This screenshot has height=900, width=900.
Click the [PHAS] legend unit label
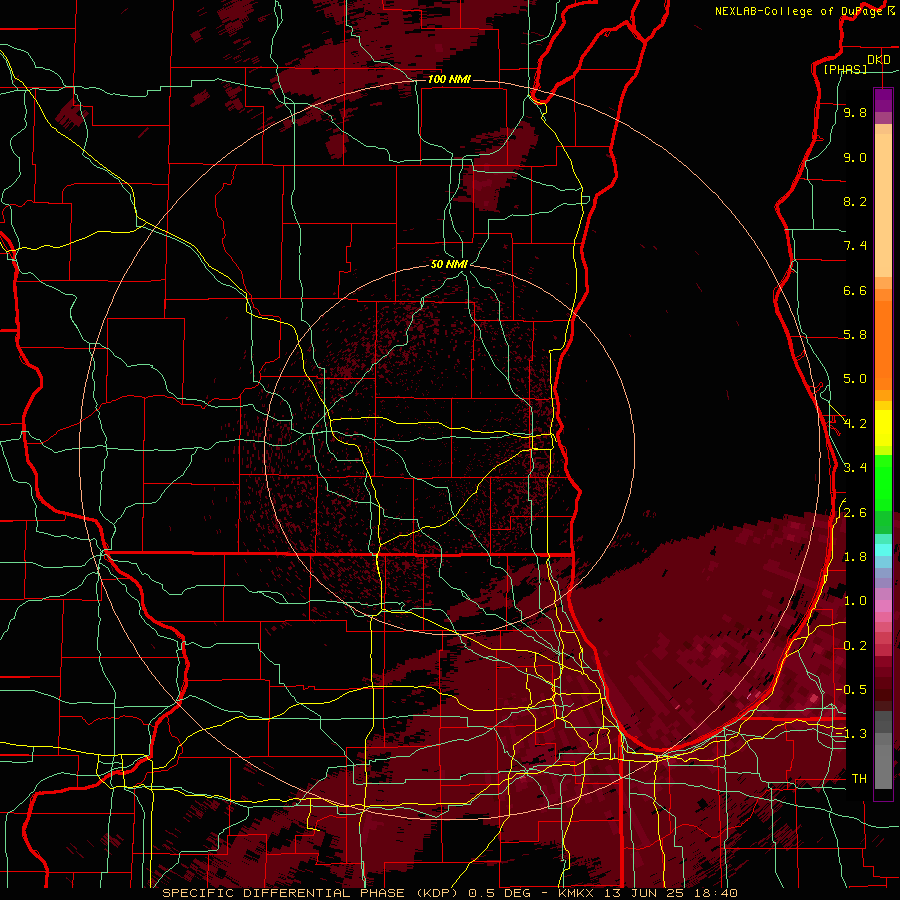click(x=845, y=69)
